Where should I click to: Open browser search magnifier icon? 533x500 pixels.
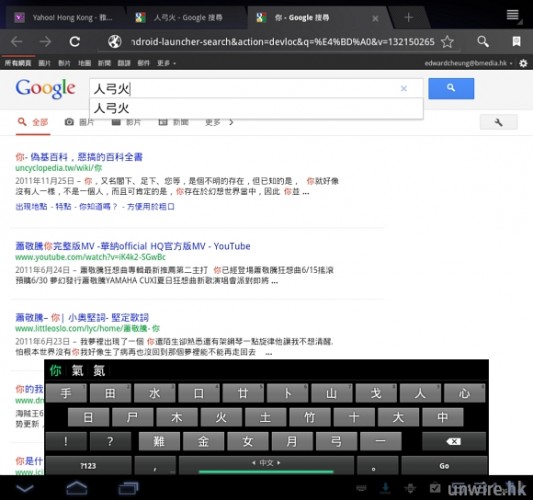pyautogui.click(x=483, y=41)
